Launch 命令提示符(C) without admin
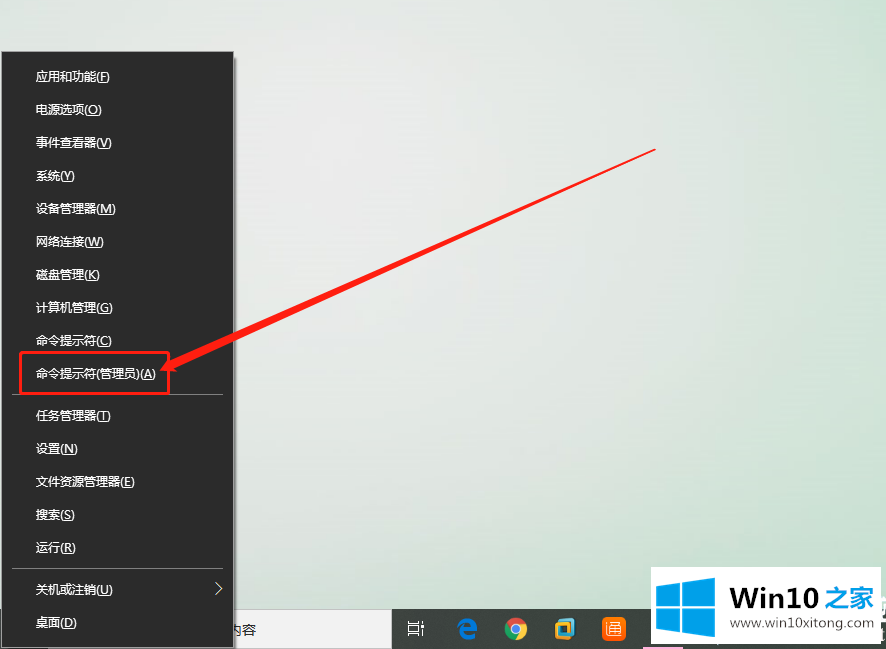Screen dimensions: 886x649 click(x=118, y=341)
